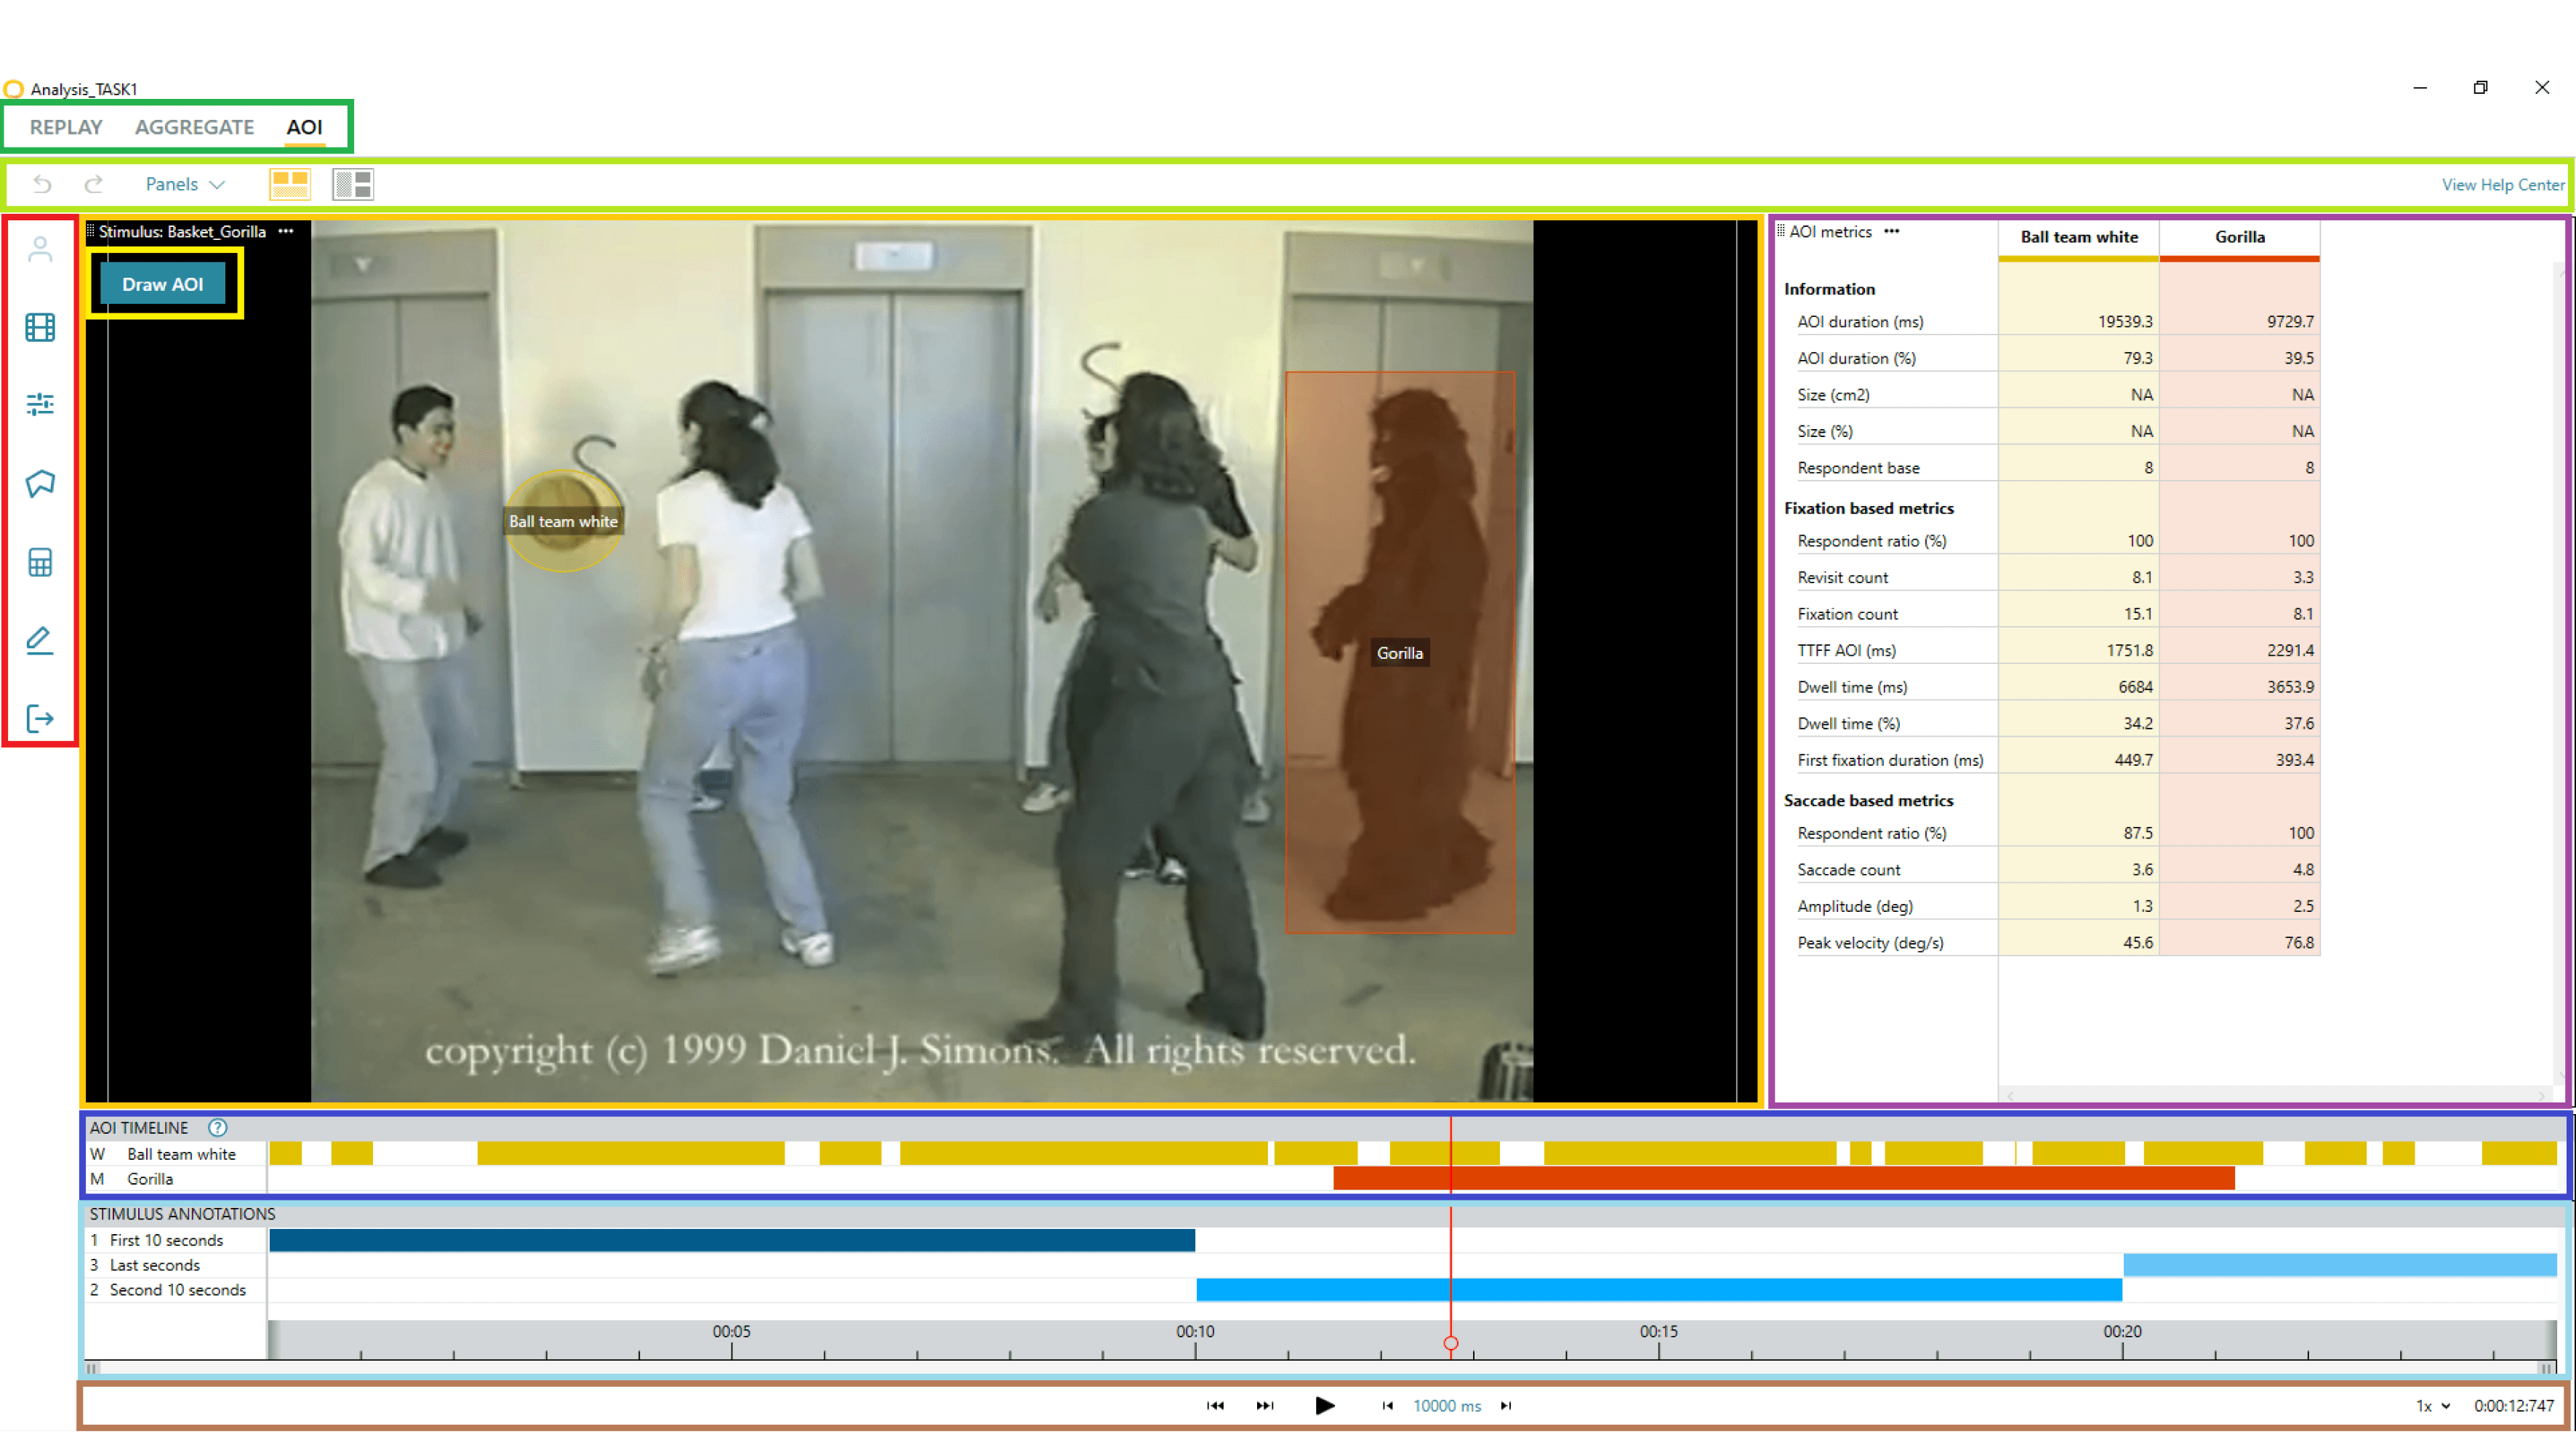The height and width of the screenshot is (1453, 2576).
Task: Open the metrics table icon in sidebar
Action: pos(40,562)
